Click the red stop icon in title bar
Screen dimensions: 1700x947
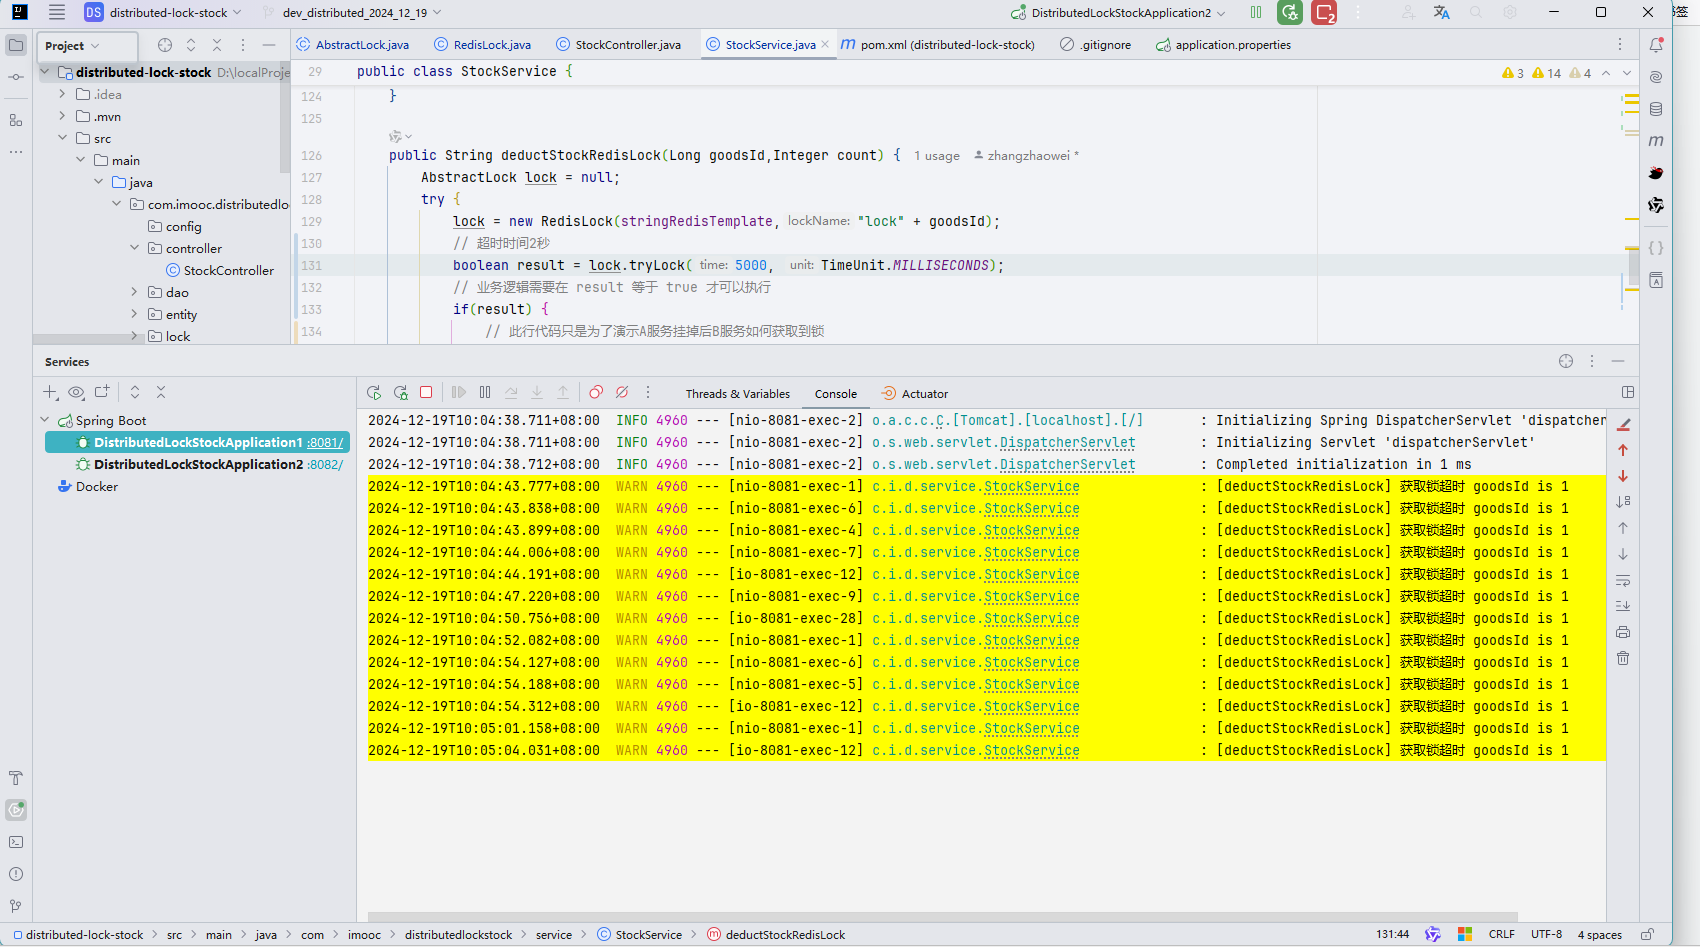tap(1324, 12)
